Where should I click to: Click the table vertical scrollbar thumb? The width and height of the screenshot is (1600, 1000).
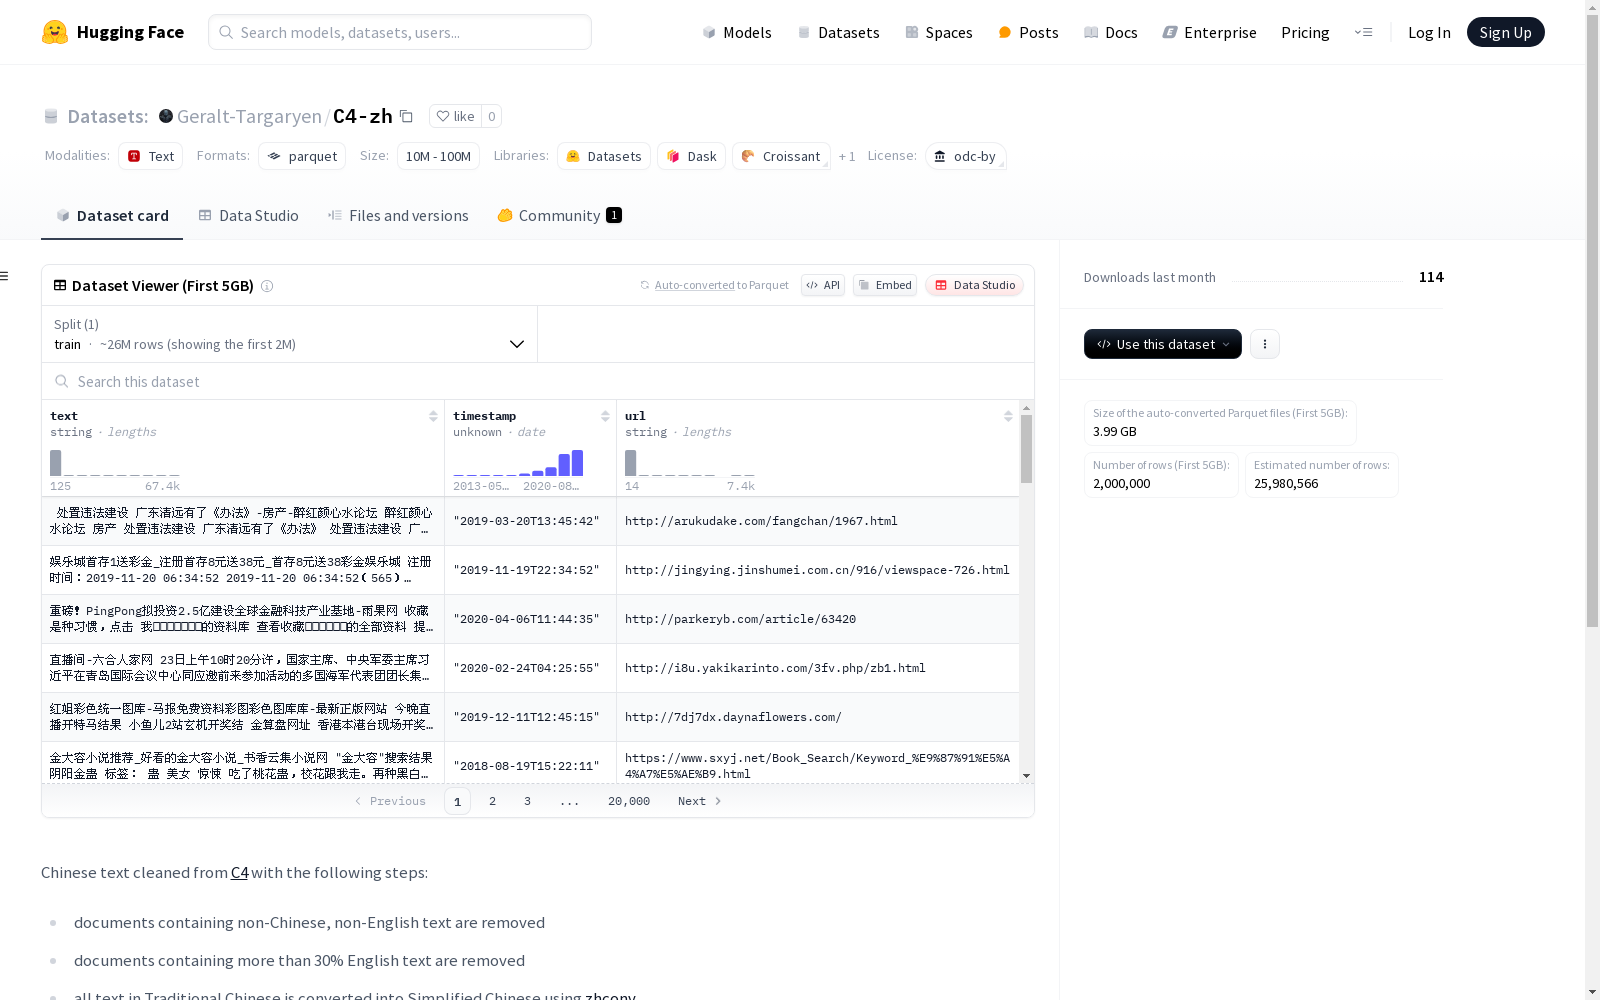1026,449
